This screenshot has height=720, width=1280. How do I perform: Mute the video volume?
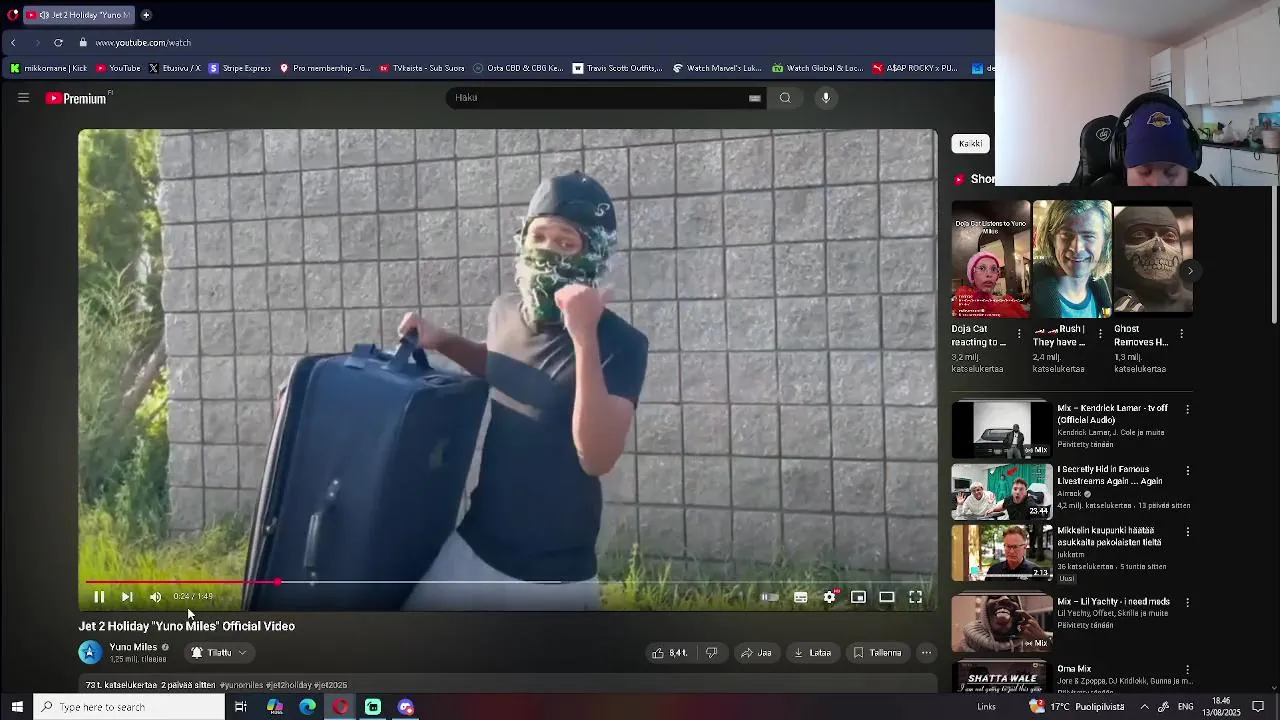(x=155, y=597)
